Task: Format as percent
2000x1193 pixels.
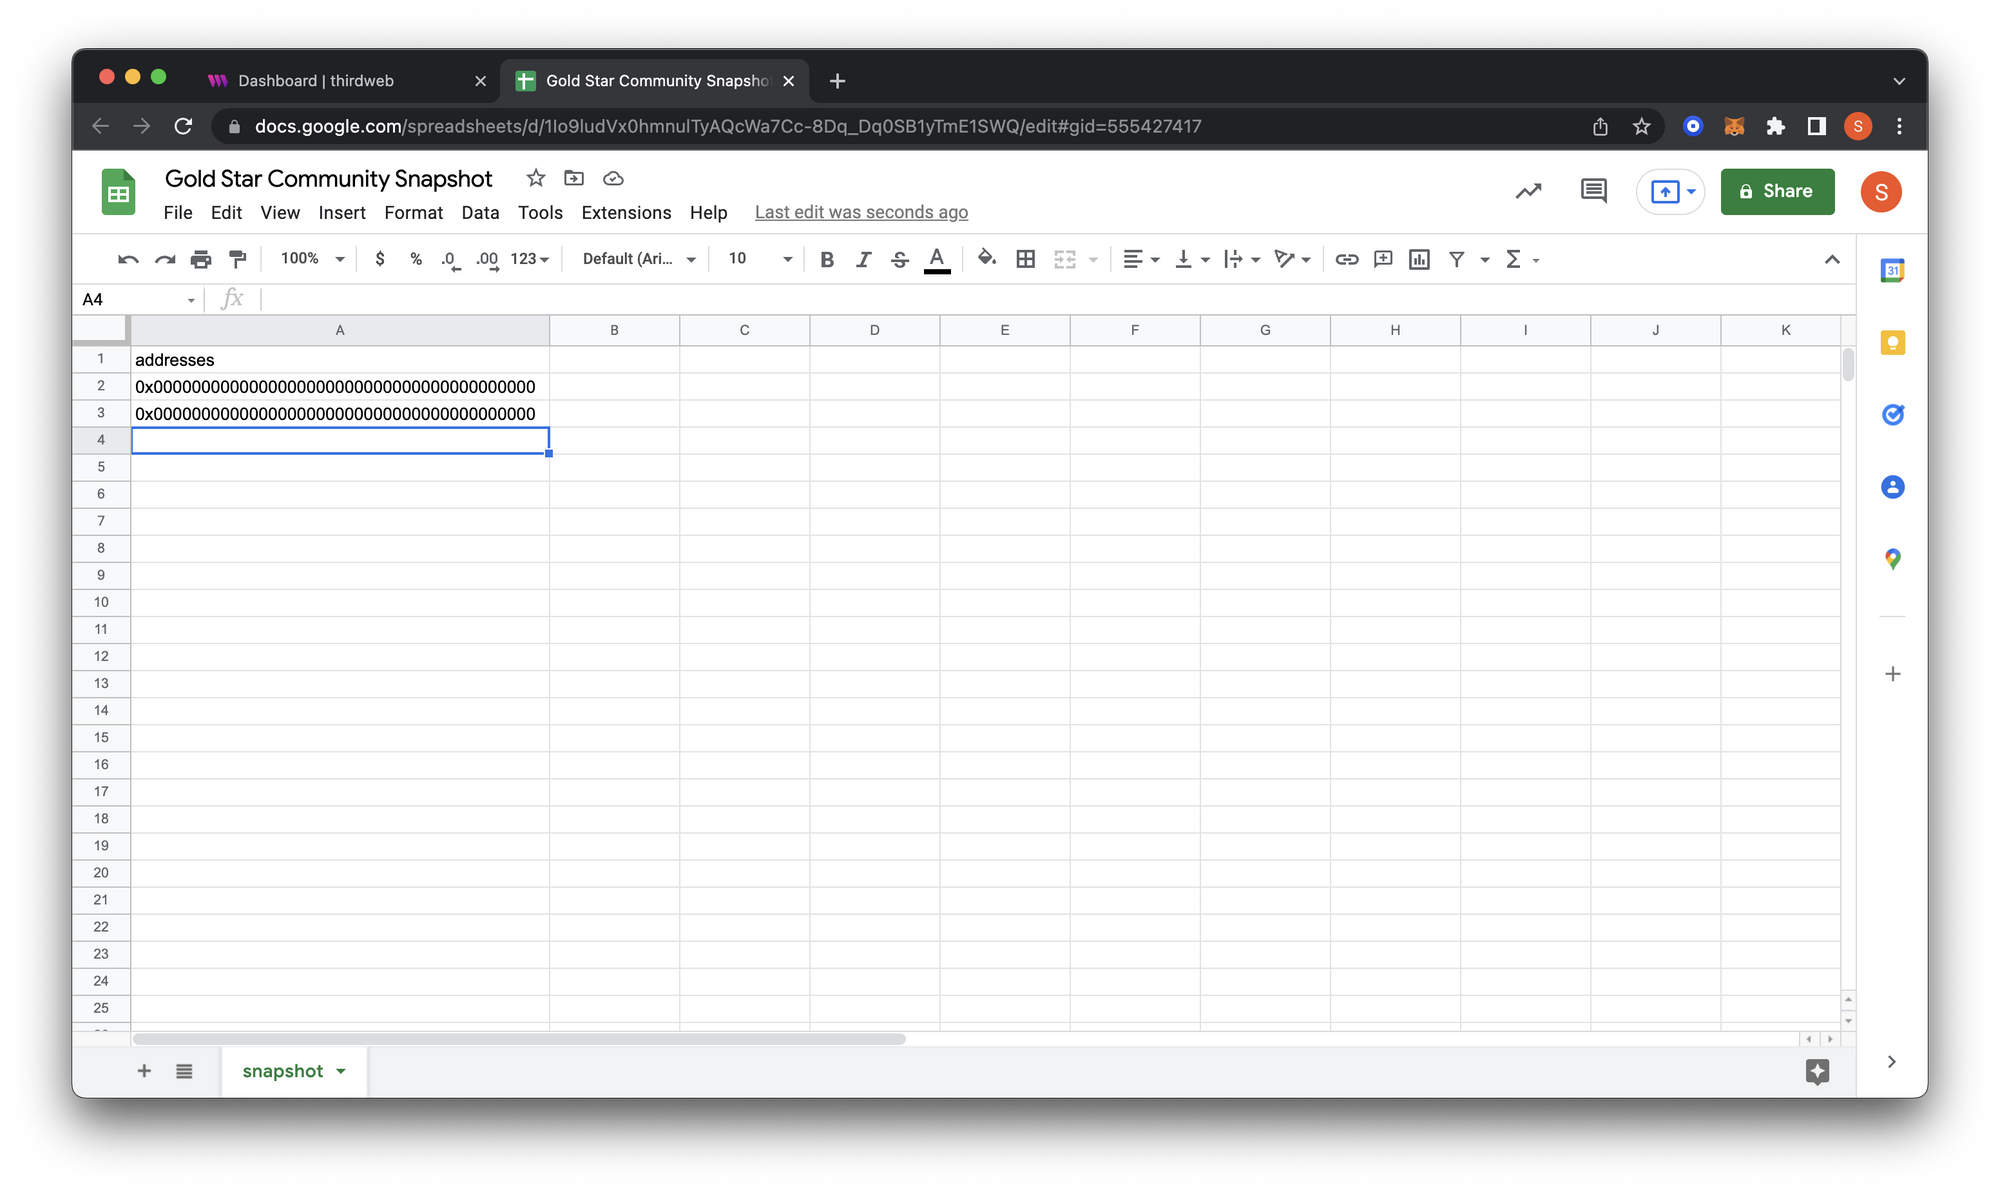Action: [416, 259]
